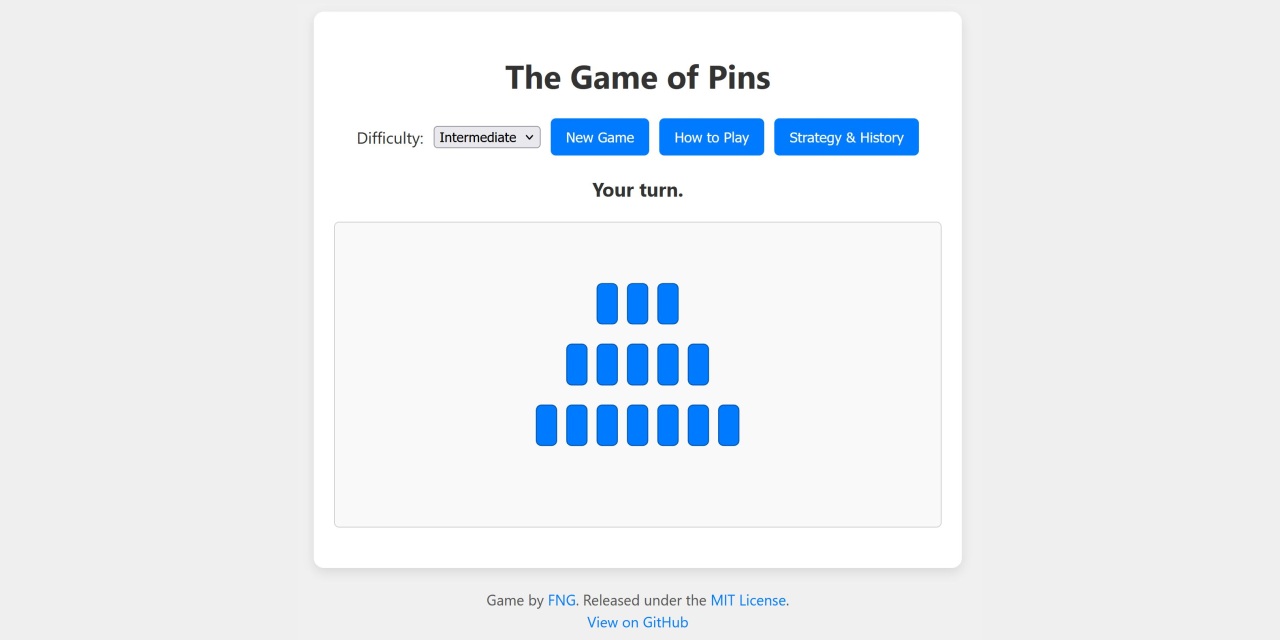Open the MIT License link

coord(748,600)
